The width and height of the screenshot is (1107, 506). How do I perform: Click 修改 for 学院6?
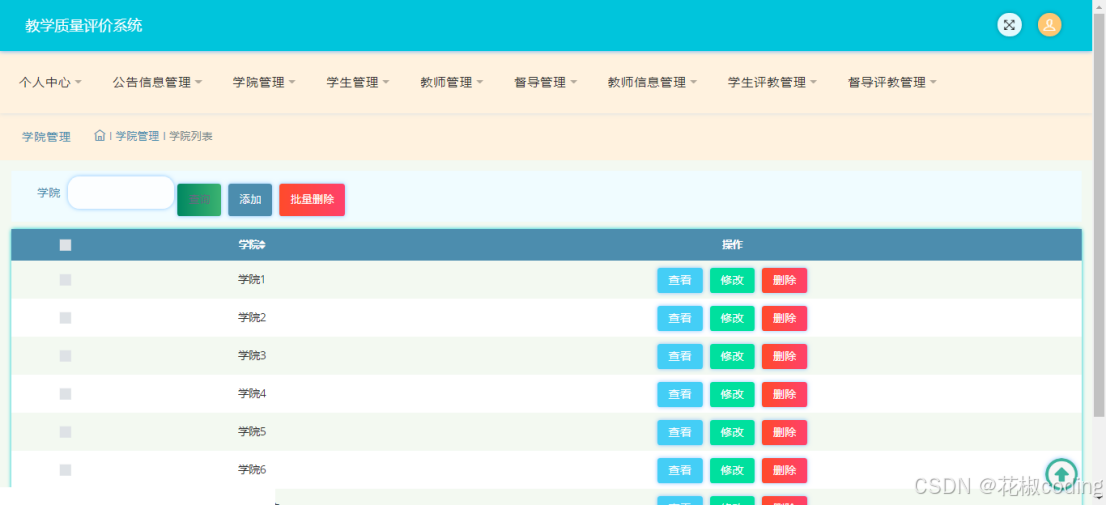click(x=732, y=471)
